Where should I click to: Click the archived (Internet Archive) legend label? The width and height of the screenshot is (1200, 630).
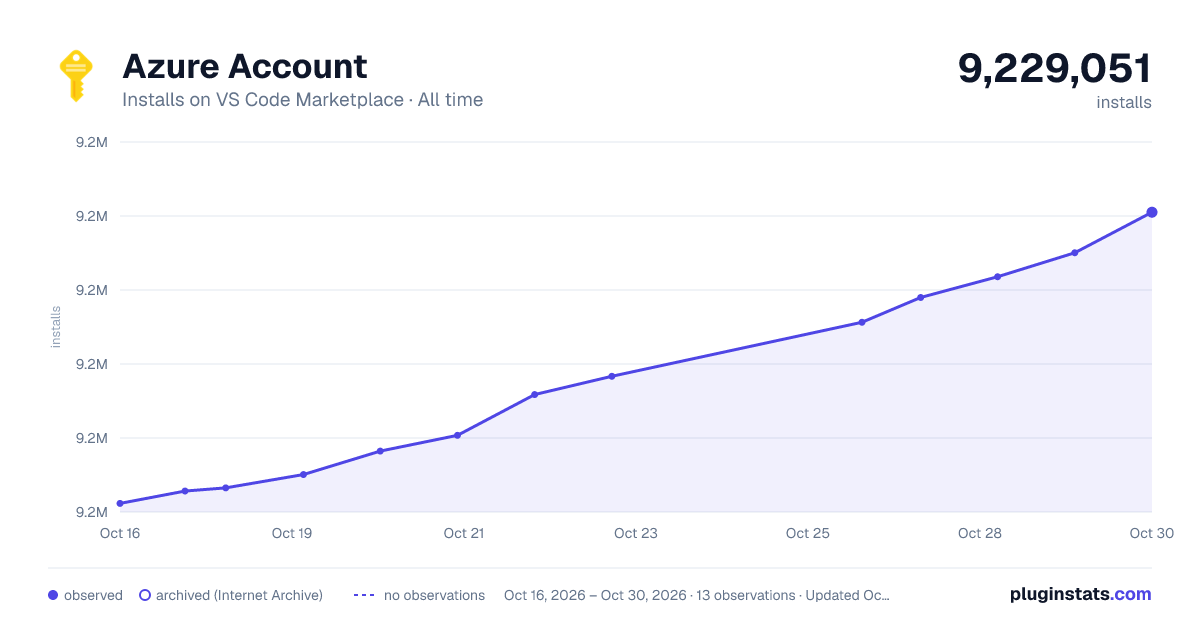point(239,595)
